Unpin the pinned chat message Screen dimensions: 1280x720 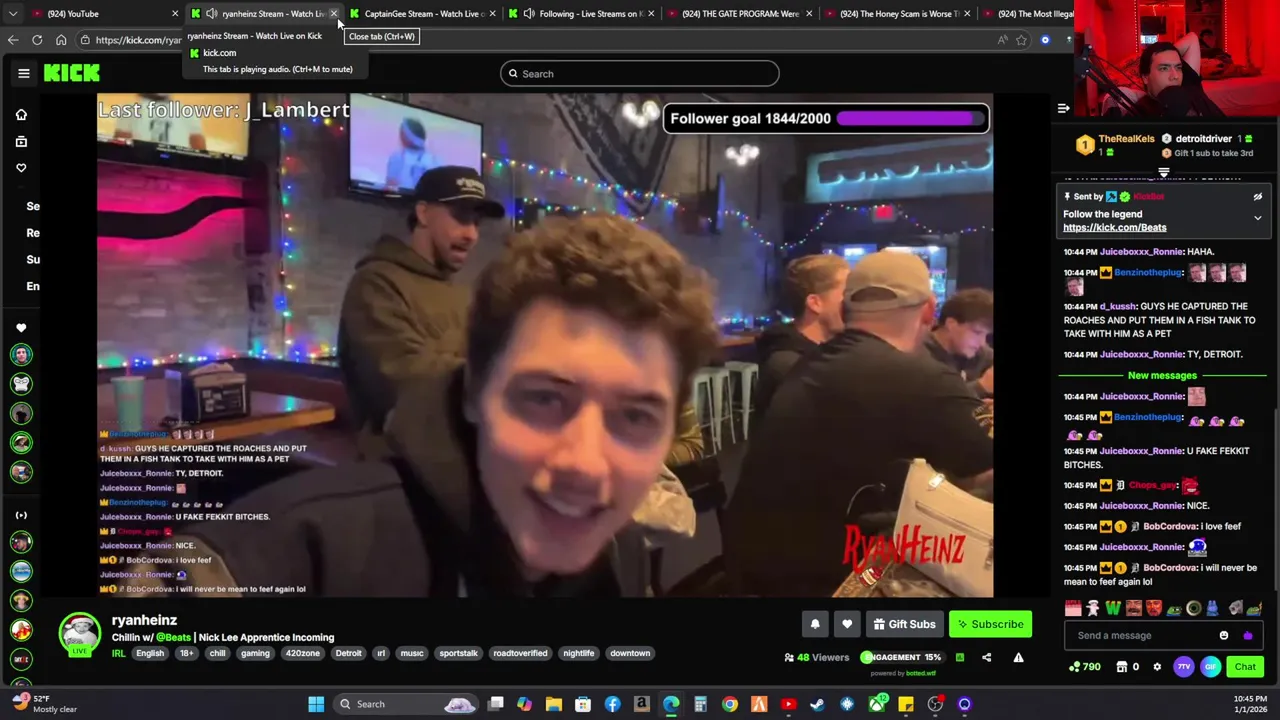[x=1258, y=197]
